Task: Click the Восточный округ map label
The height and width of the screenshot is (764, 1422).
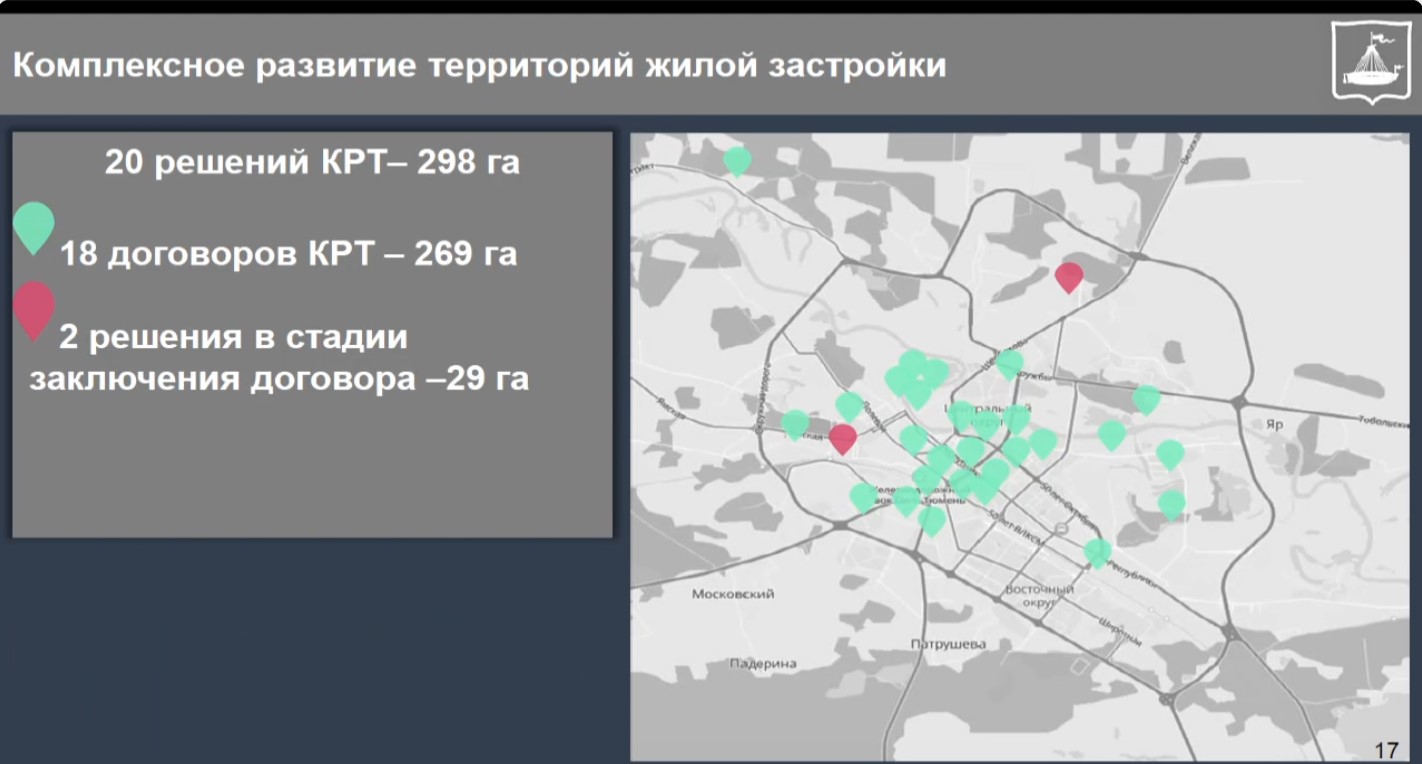Action: click(x=1039, y=596)
